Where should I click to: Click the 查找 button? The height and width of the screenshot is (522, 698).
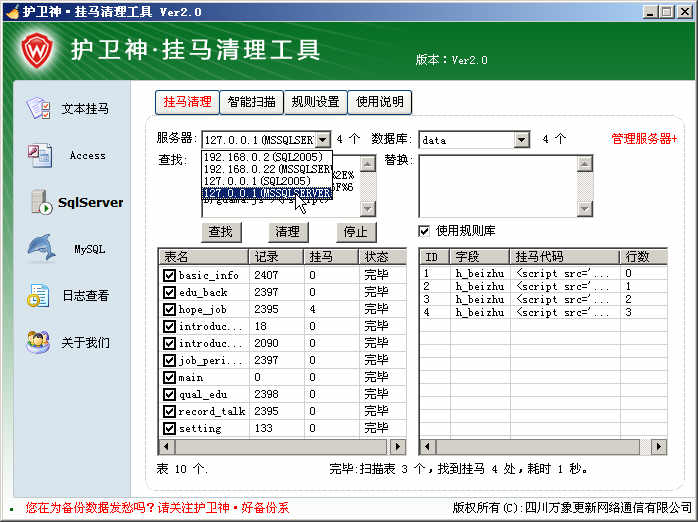pyautogui.click(x=220, y=232)
